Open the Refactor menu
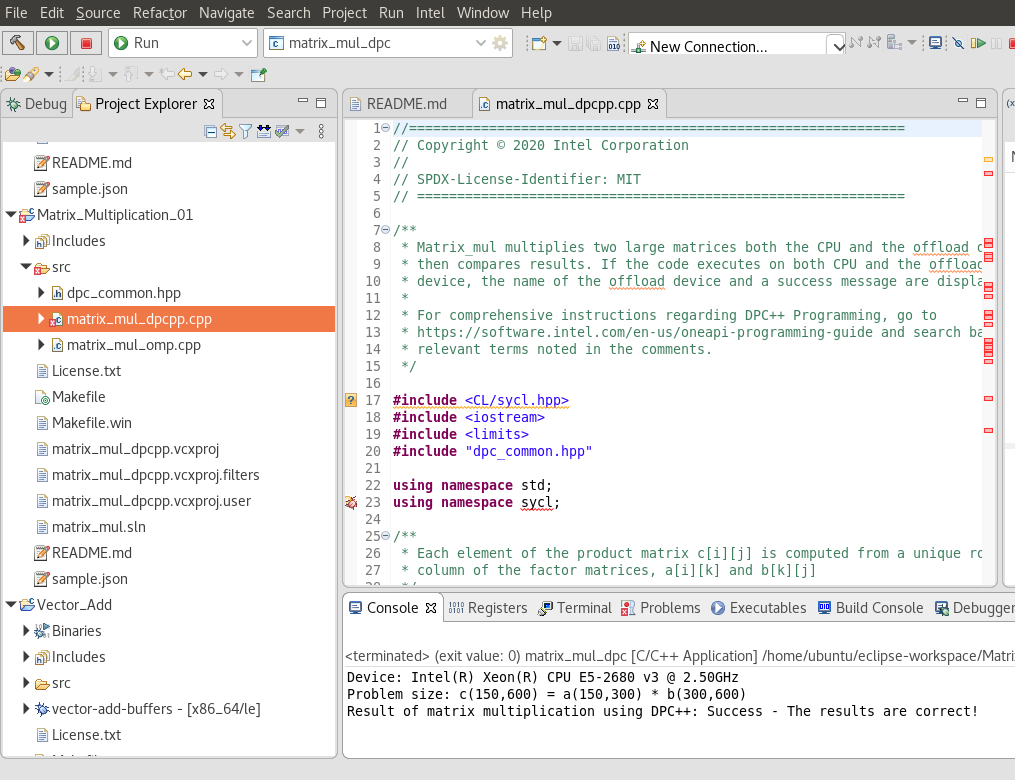Screen dimensions: 1015x780 (159, 13)
